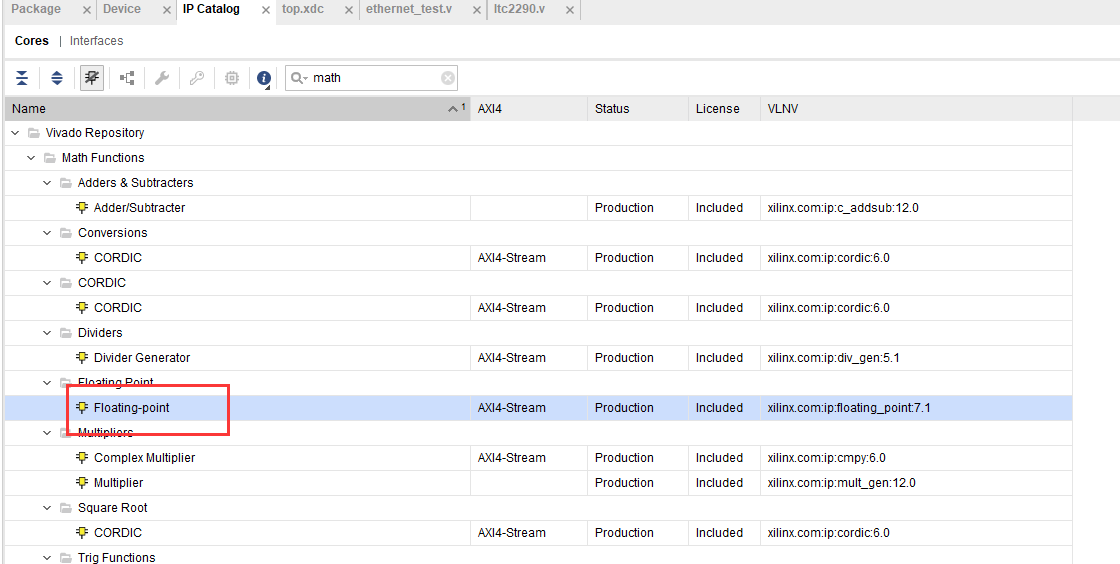Click the search magnifier dropdown icon
Screen dimensions: 1120x564
pos(299,78)
